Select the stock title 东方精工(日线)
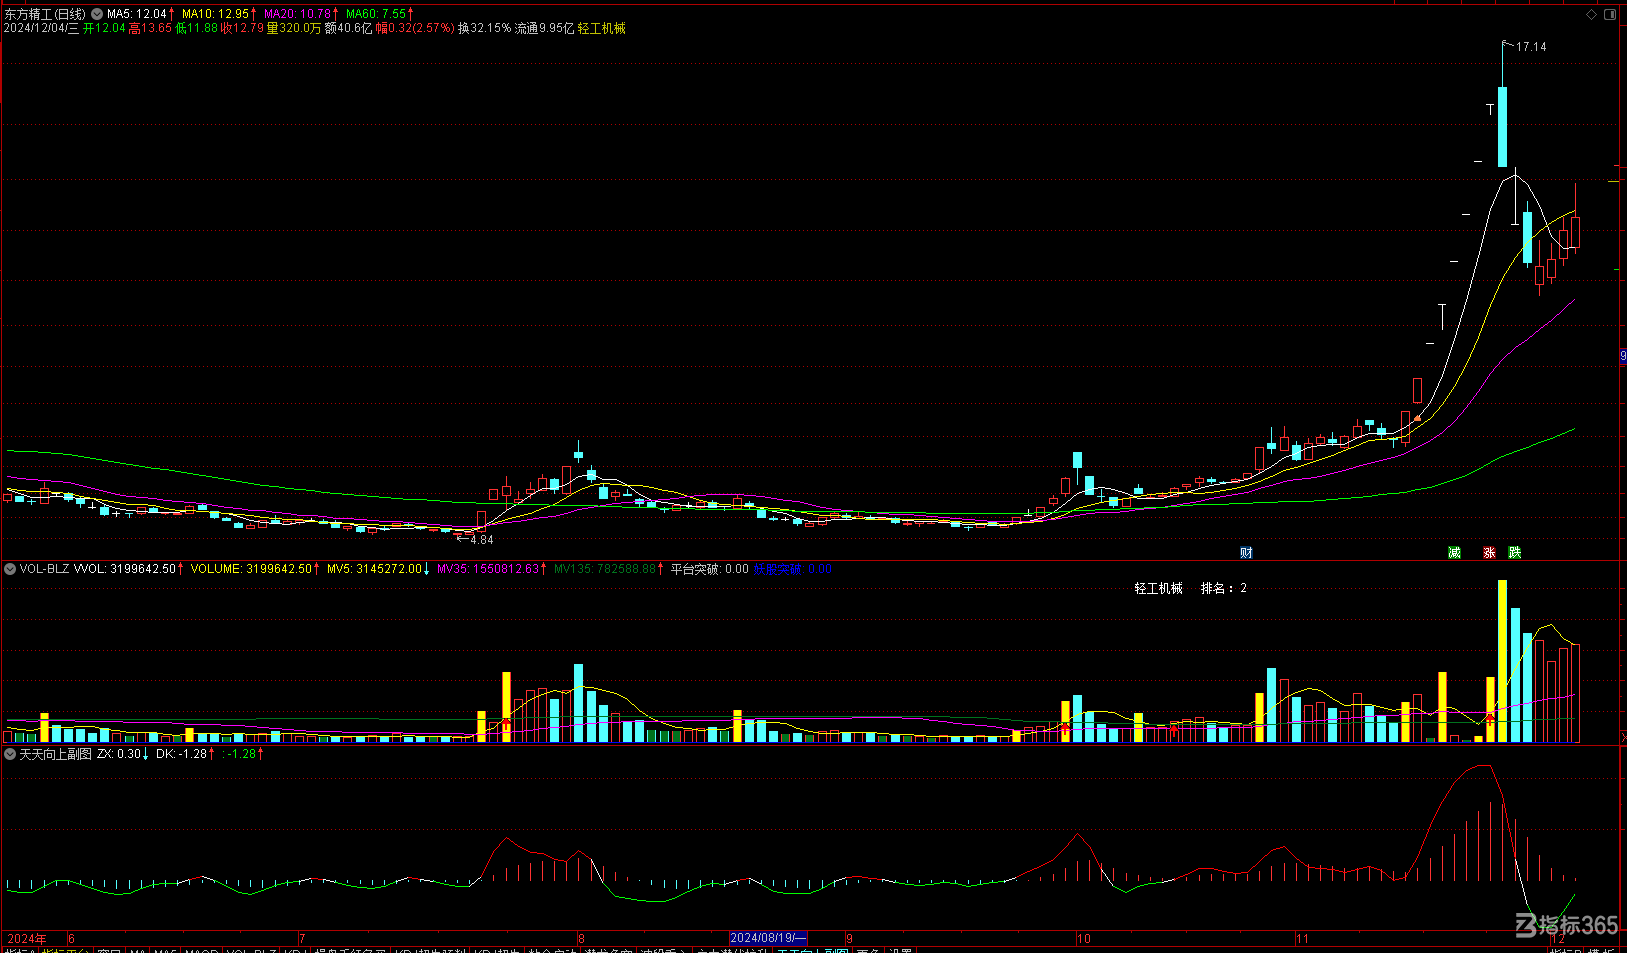The height and width of the screenshot is (953, 1627). click(45, 14)
